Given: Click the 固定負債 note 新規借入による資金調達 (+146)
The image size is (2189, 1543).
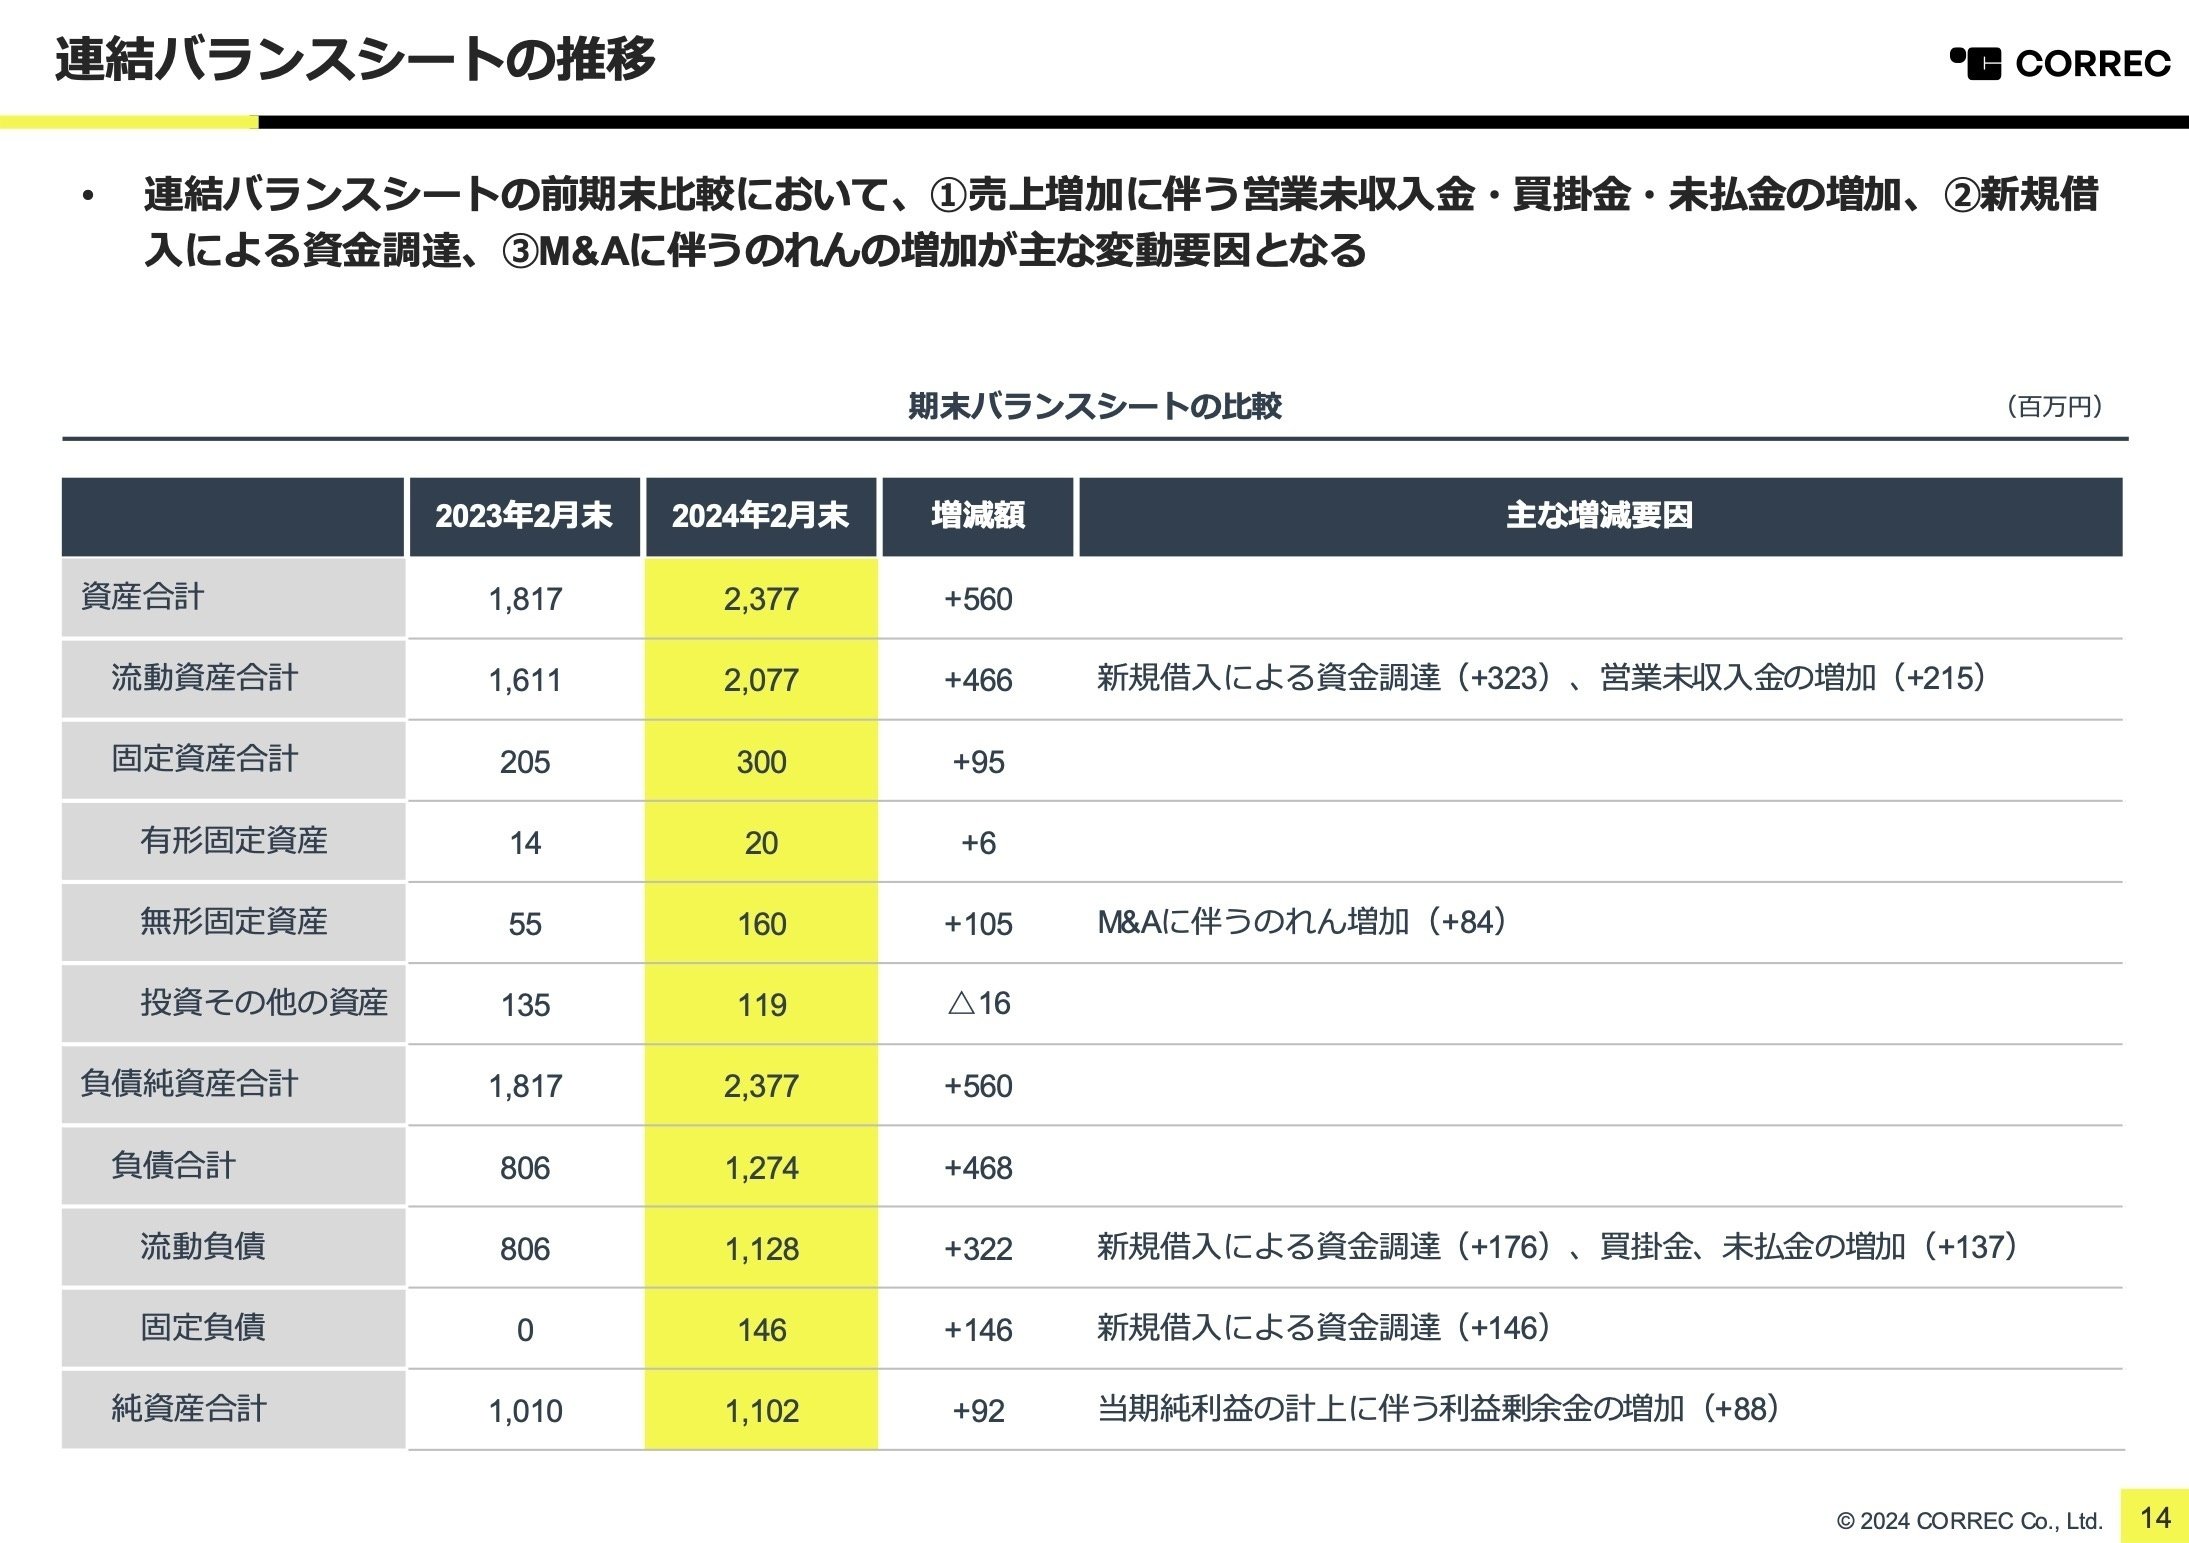Looking at the screenshot, I should click(x=1325, y=1328).
